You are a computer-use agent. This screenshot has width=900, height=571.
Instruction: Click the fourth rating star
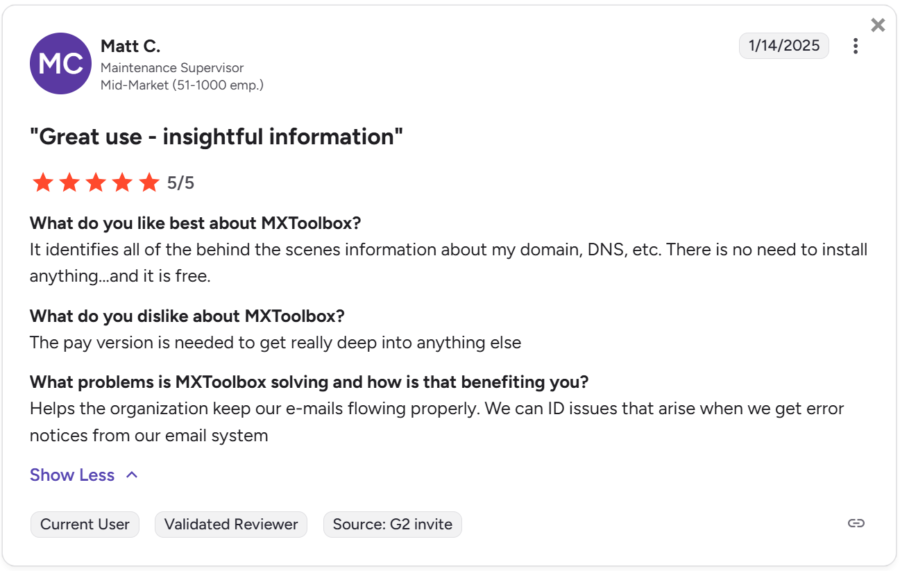click(122, 182)
